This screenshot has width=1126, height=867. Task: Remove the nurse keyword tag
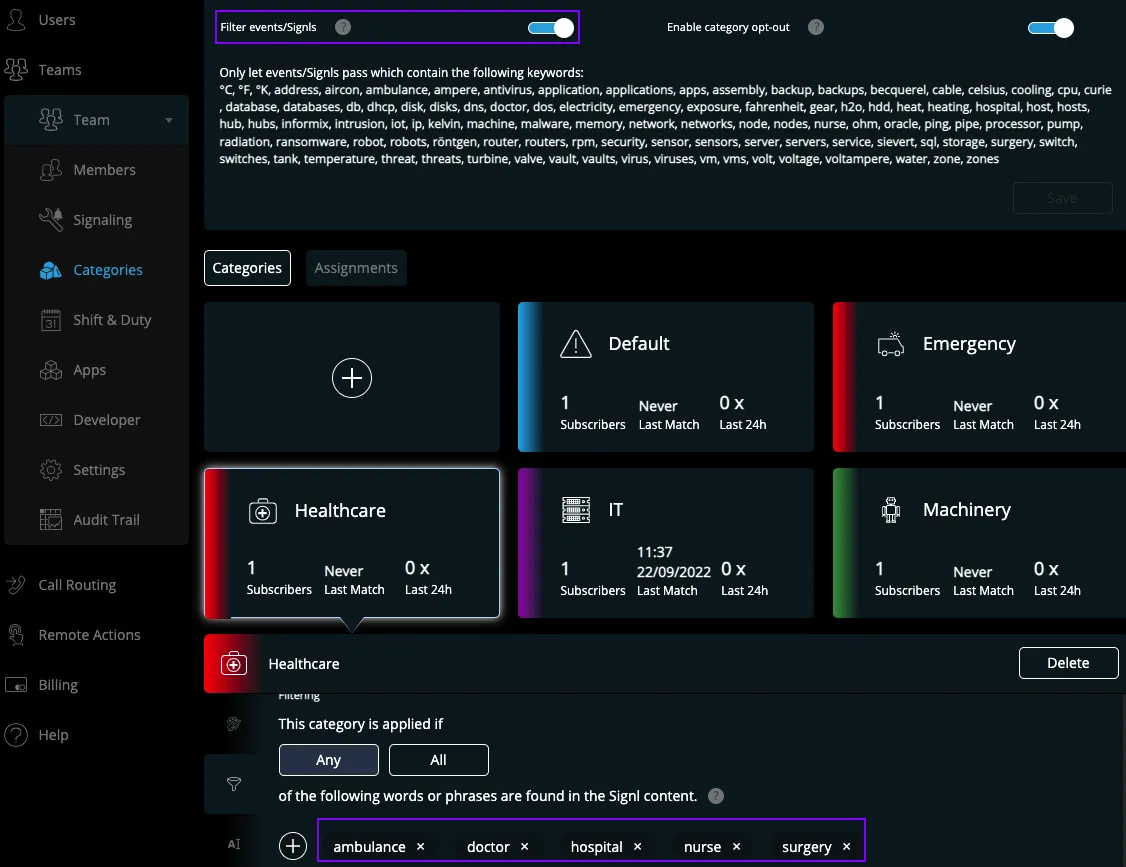coord(737,847)
